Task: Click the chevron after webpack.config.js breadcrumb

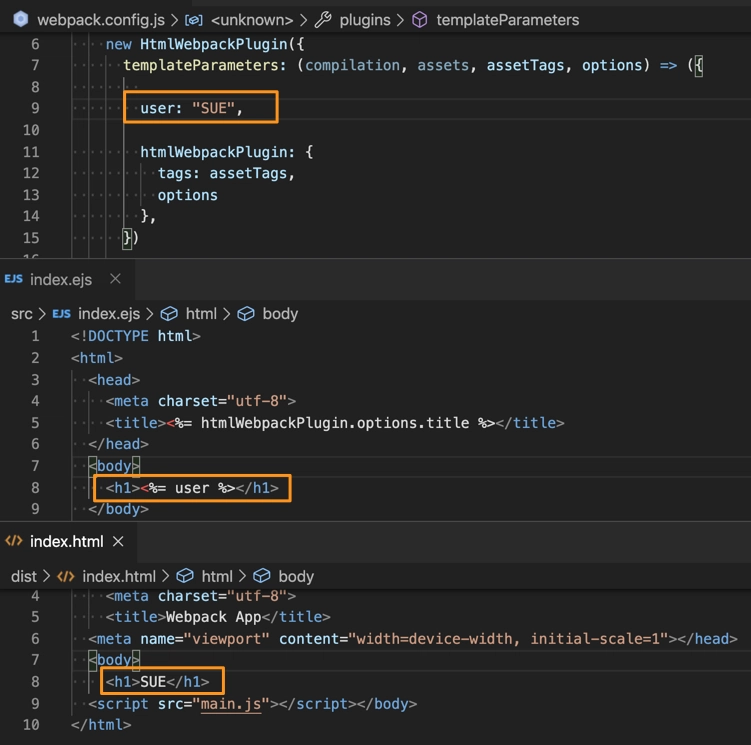Action: pyautogui.click(x=175, y=20)
